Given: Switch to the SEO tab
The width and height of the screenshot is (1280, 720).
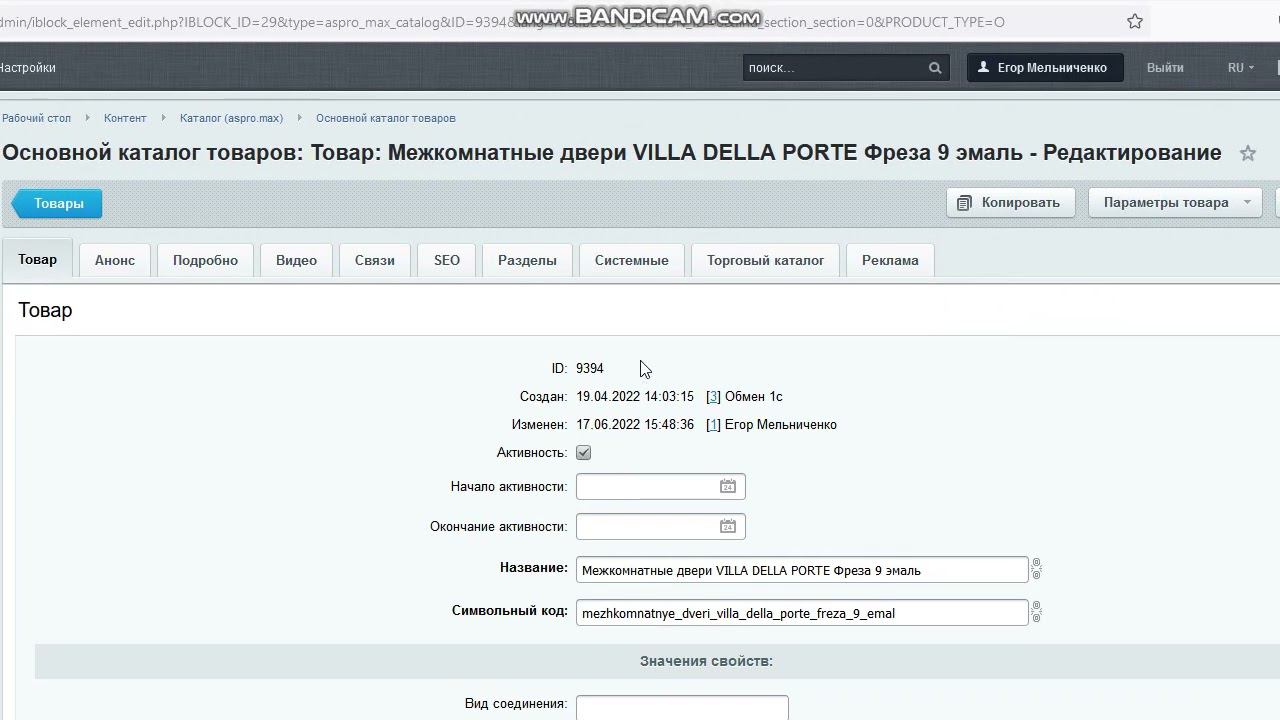Looking at the screenshot, I should click(447, 260).
